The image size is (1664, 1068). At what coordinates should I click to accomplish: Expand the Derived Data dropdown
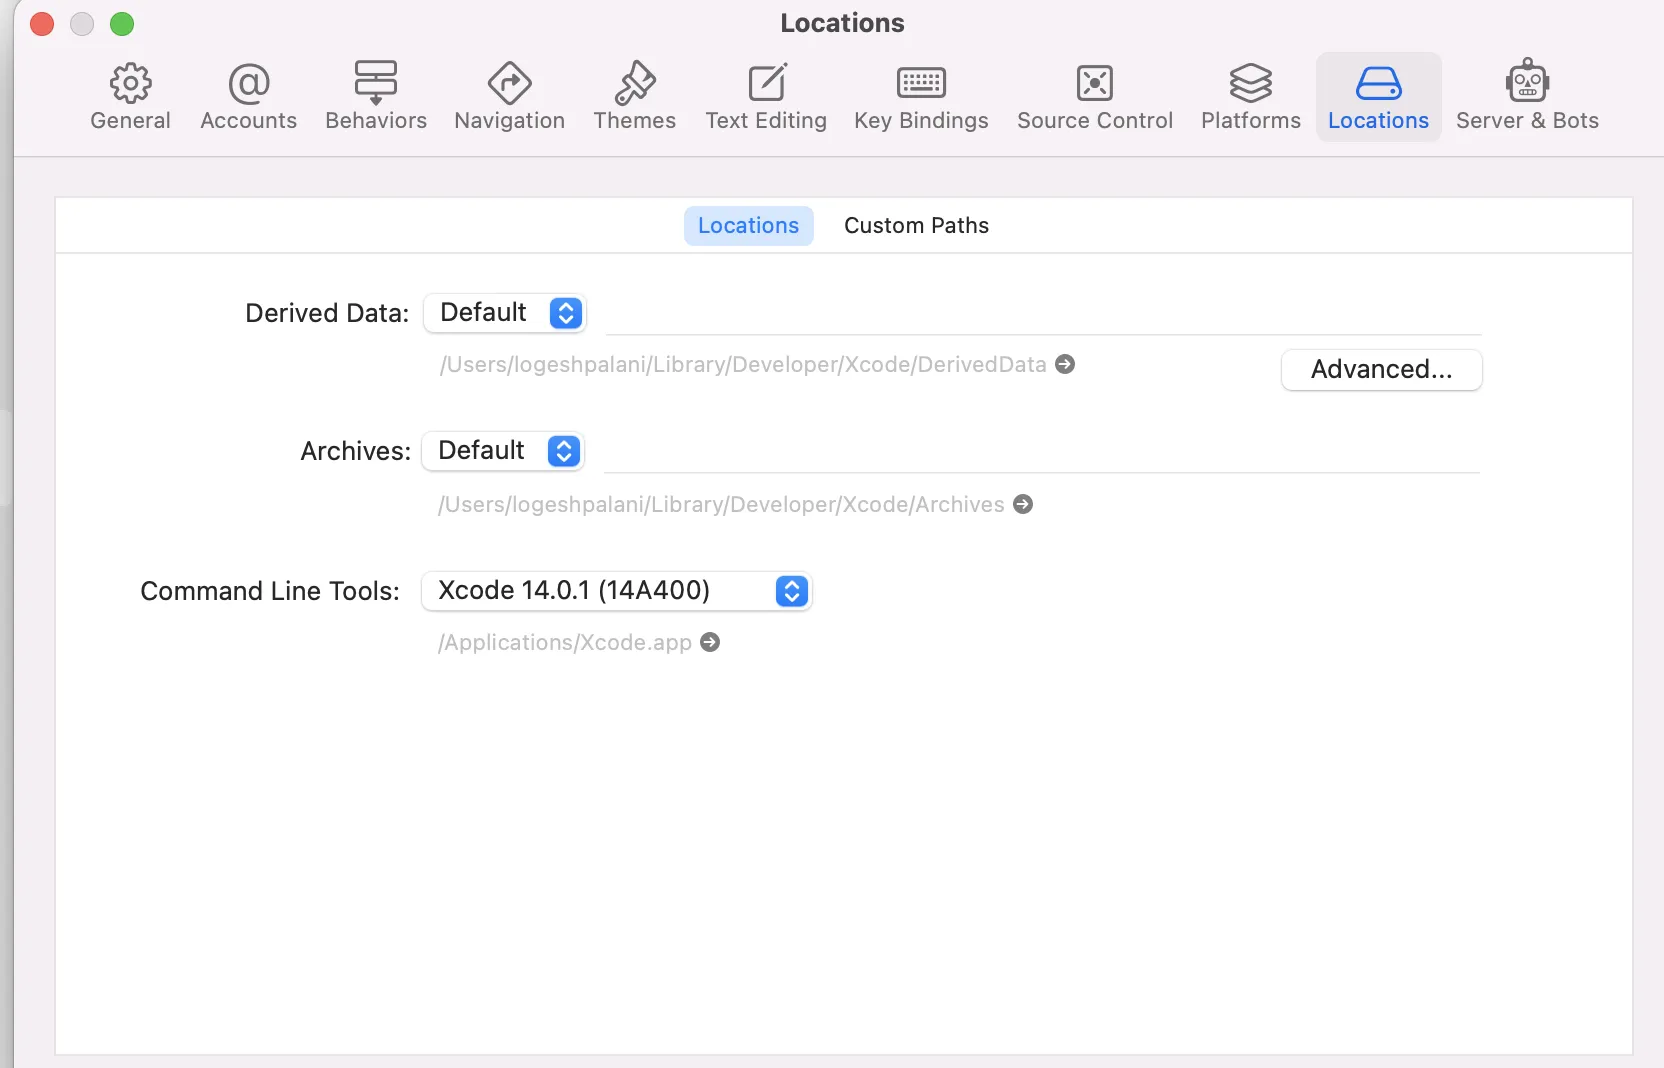coord(505,313)
